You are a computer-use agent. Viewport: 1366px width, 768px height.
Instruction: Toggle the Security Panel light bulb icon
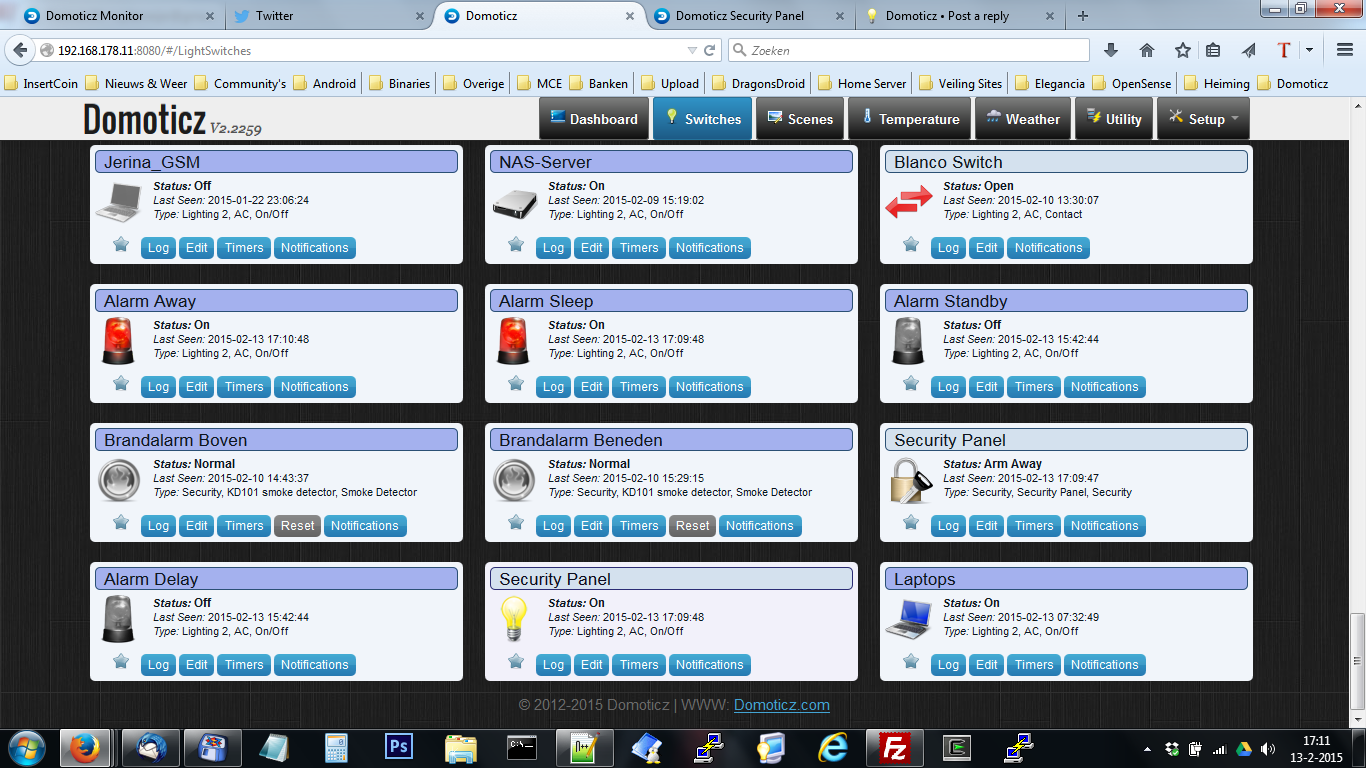coord(513,618)
